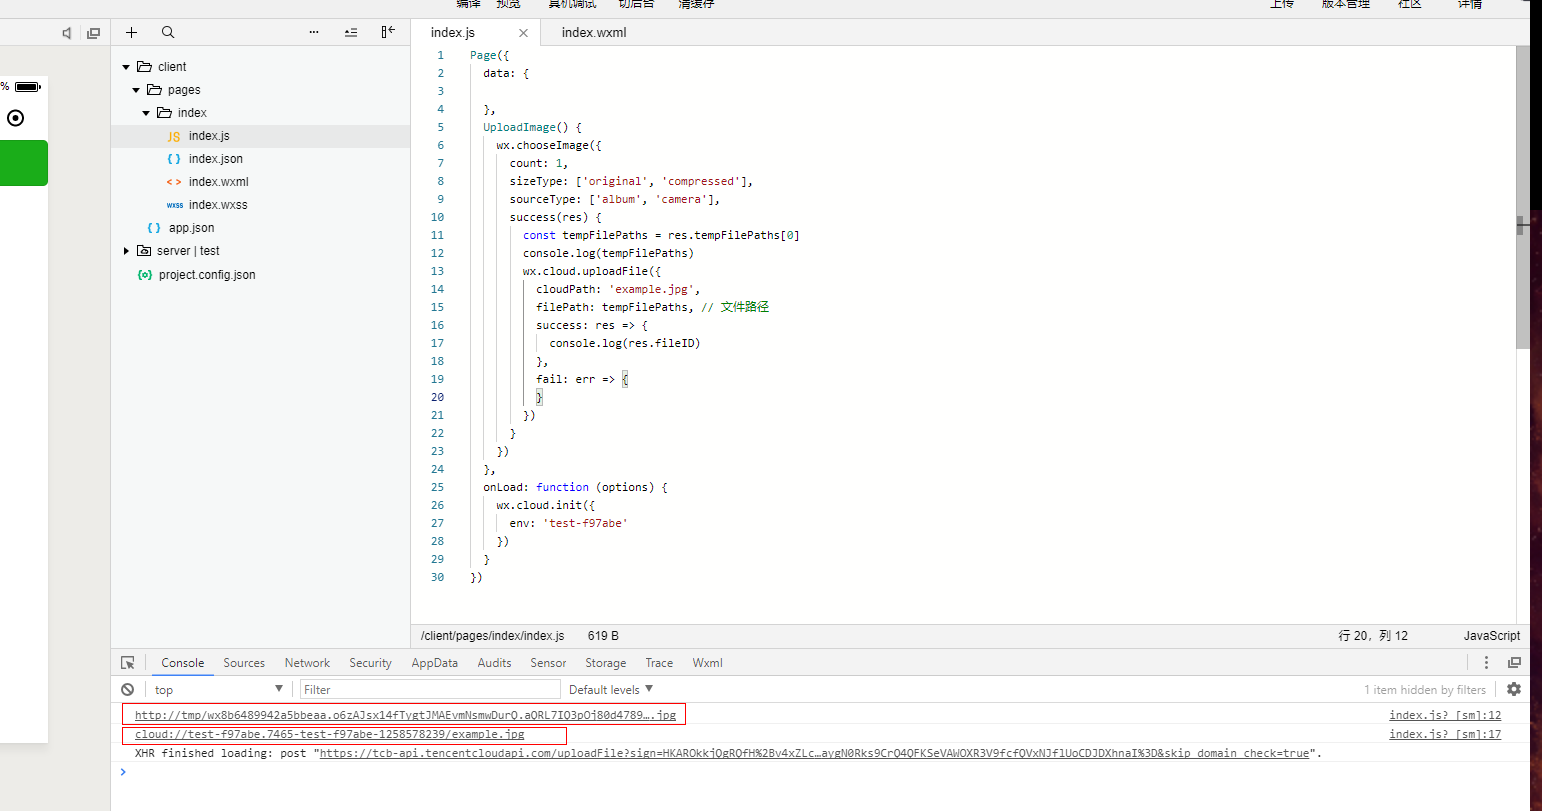Collapse the pages folder in the tree

[x=137, y=90]
